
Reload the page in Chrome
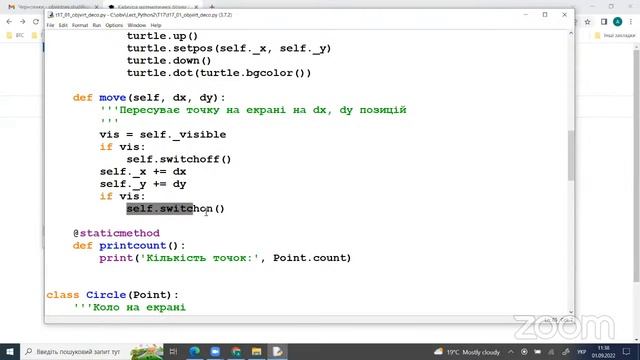pos(36,22)
